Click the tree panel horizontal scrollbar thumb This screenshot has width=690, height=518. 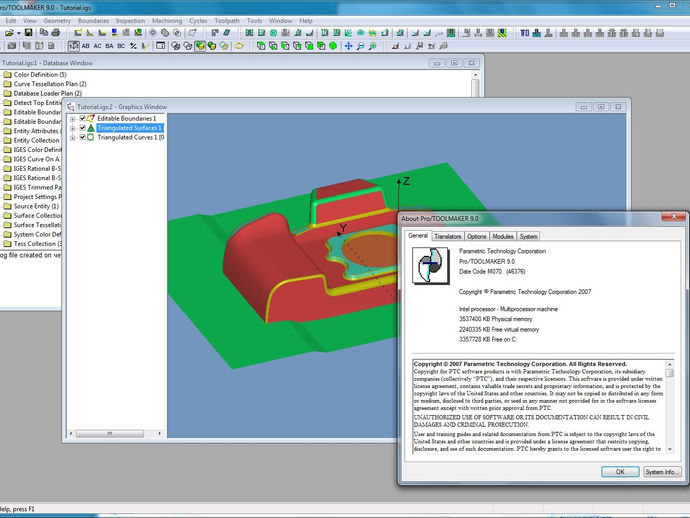pyautogui.click(x=110, y=434)
